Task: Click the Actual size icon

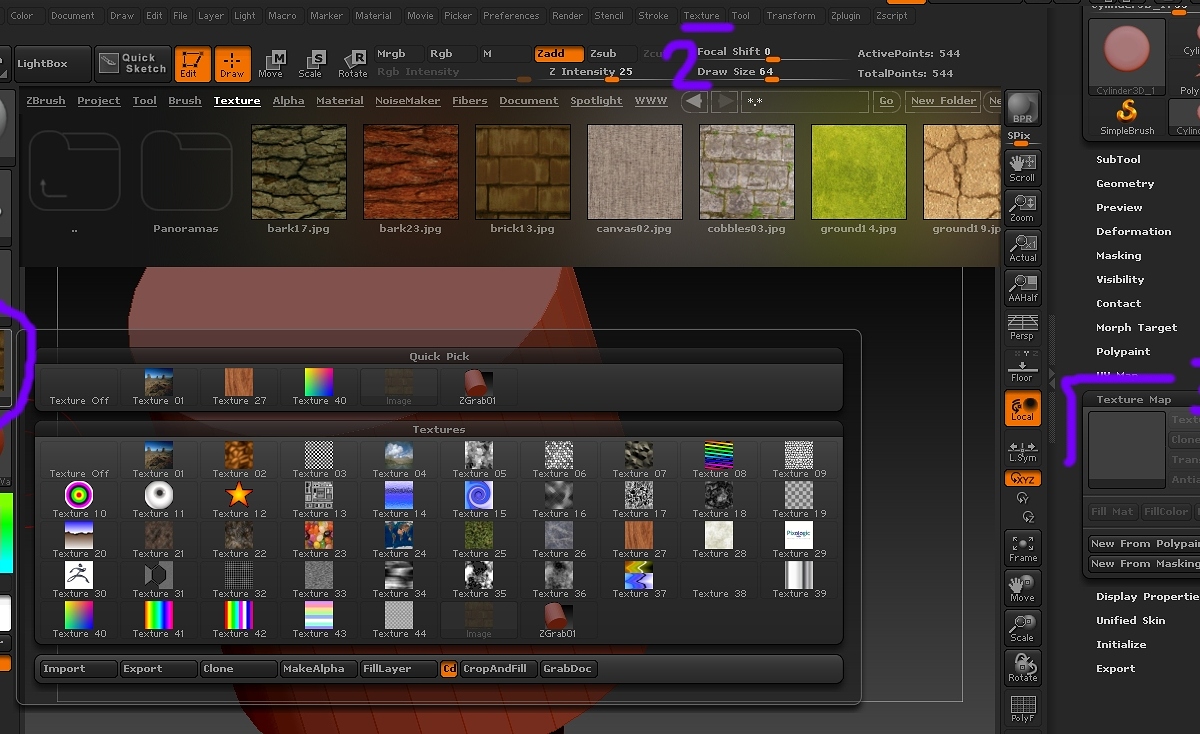Action: [1022, 247]
